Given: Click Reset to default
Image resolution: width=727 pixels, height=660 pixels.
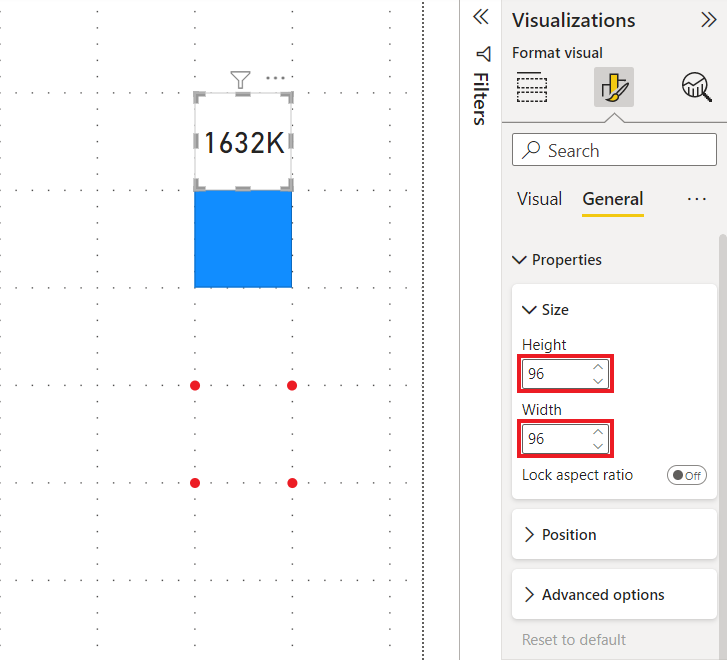Looking at the screenshot, I should [574, 639].
